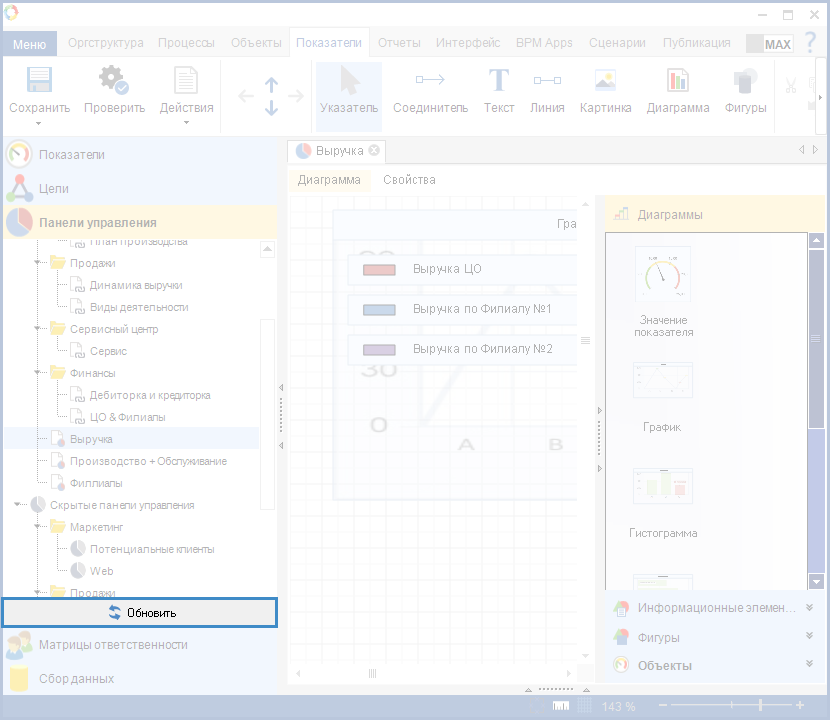Open the Меню button
This screenshot has width=830, height=720.
[29, 44]
